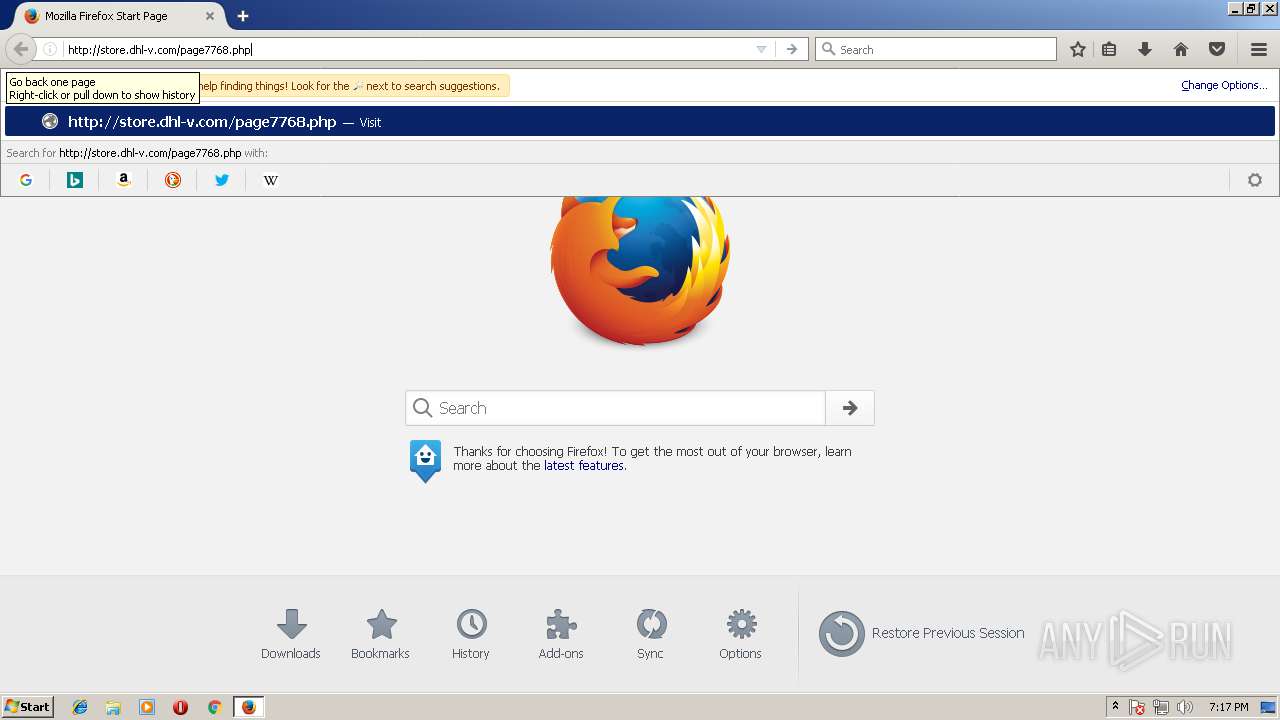Open search settings gear icon
Screen dimensions: 1280x720
pos(1255,180)
